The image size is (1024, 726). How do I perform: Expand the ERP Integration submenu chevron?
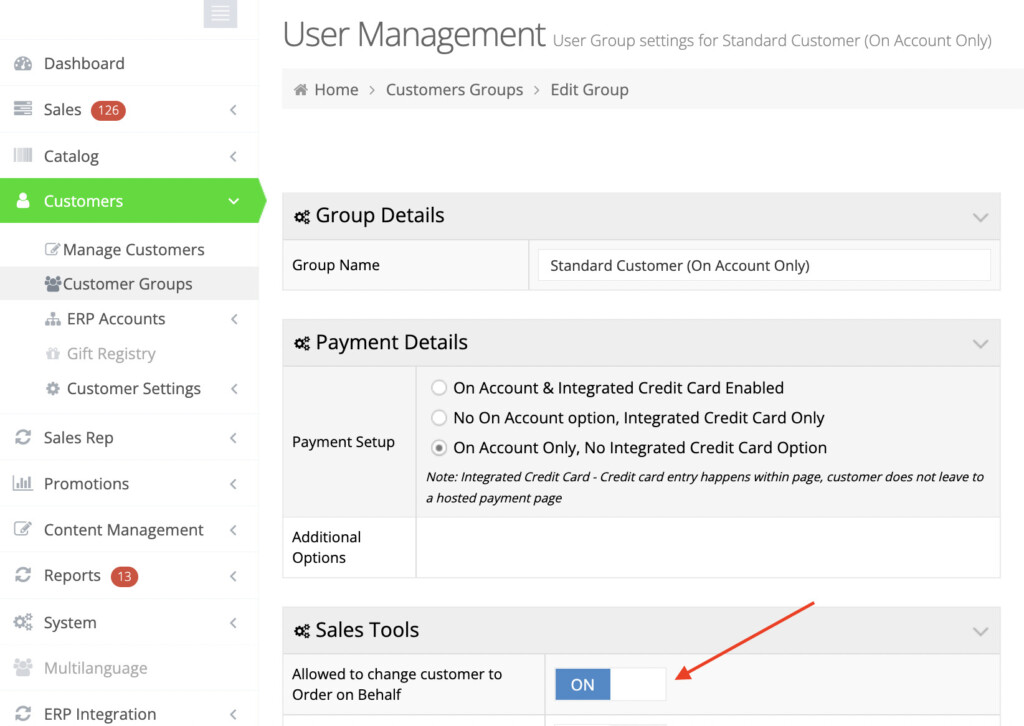tap(233, 714)
